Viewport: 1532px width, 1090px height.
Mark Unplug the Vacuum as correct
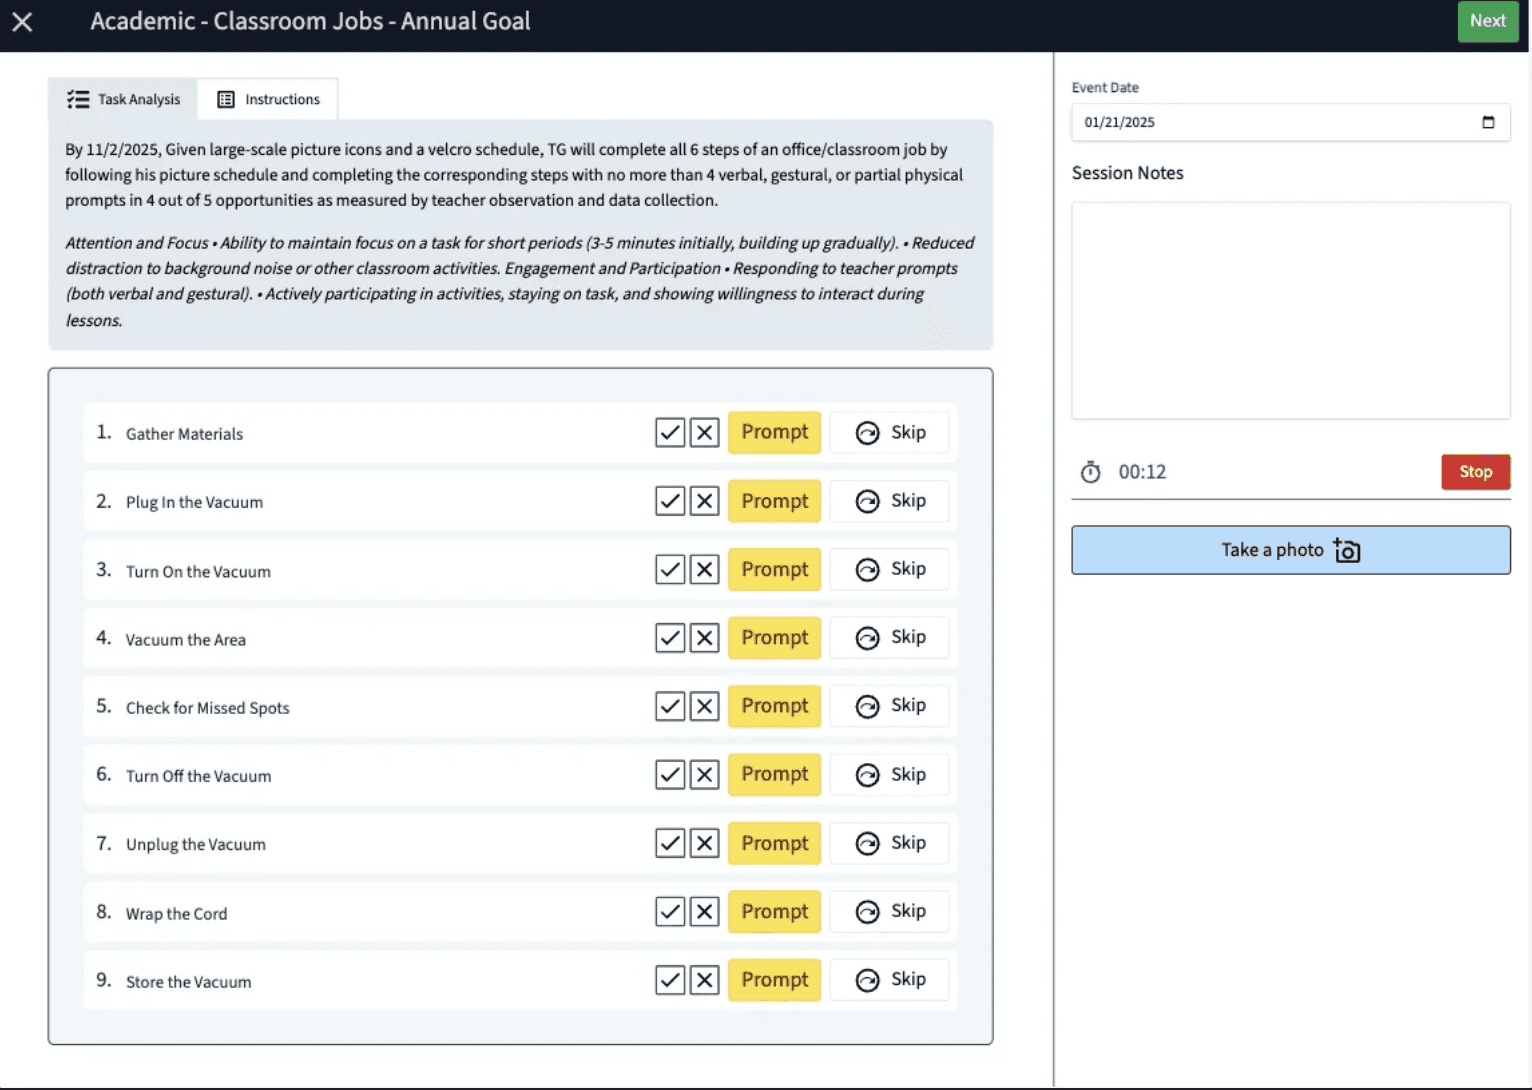click(670, 843)
